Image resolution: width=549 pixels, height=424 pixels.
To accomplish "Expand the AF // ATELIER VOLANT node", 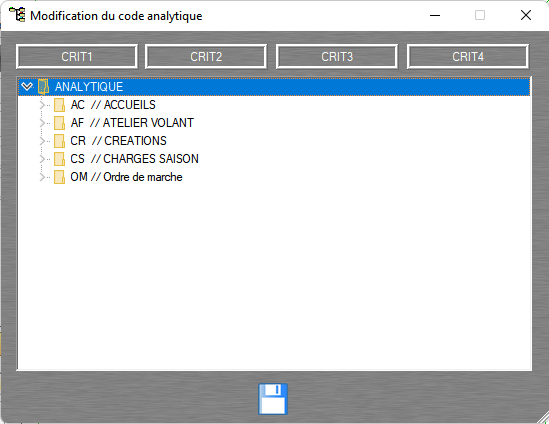I will (42, 123).
